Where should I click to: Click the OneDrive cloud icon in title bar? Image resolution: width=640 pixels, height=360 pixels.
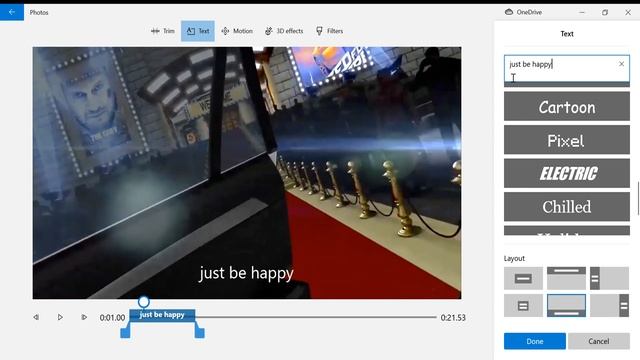click(x=509, y=12)
